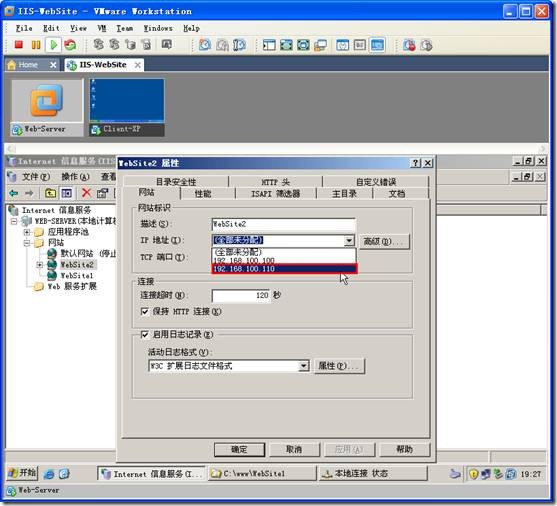Click the Help (帮助) button
This screenshot has height=506, width=557.
point(405,450)
